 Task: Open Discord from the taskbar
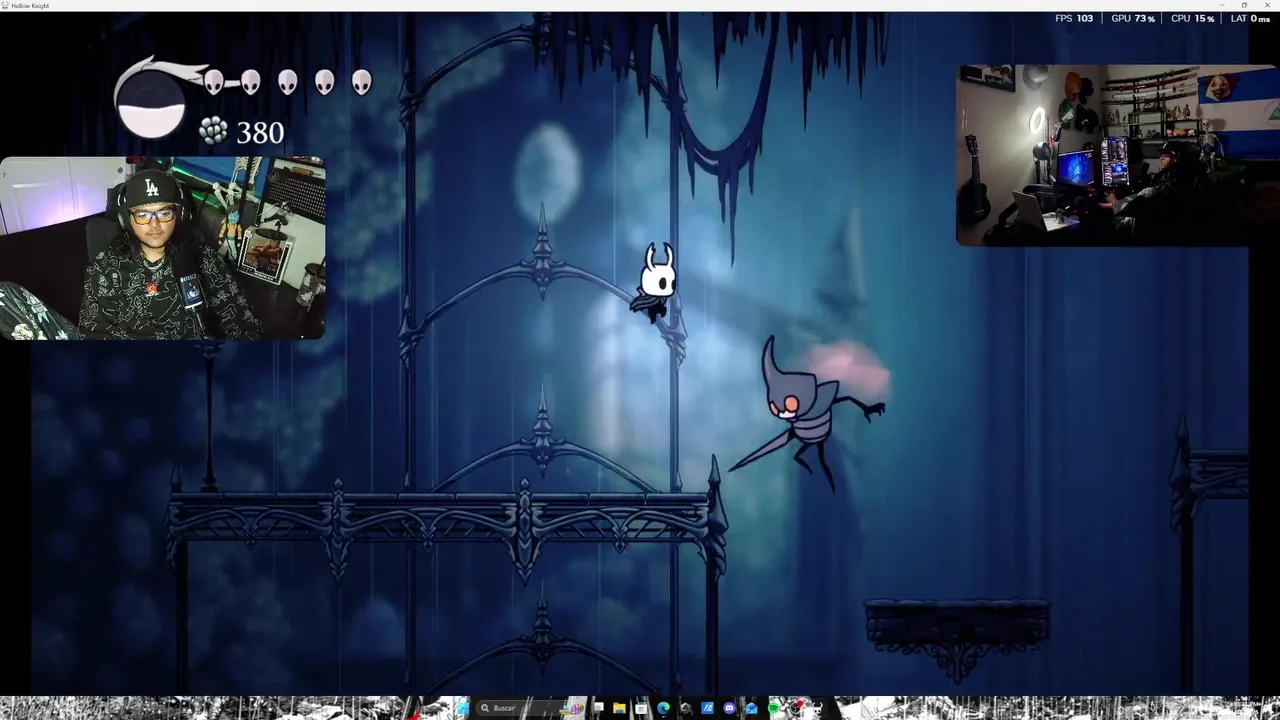coord(729,708)
